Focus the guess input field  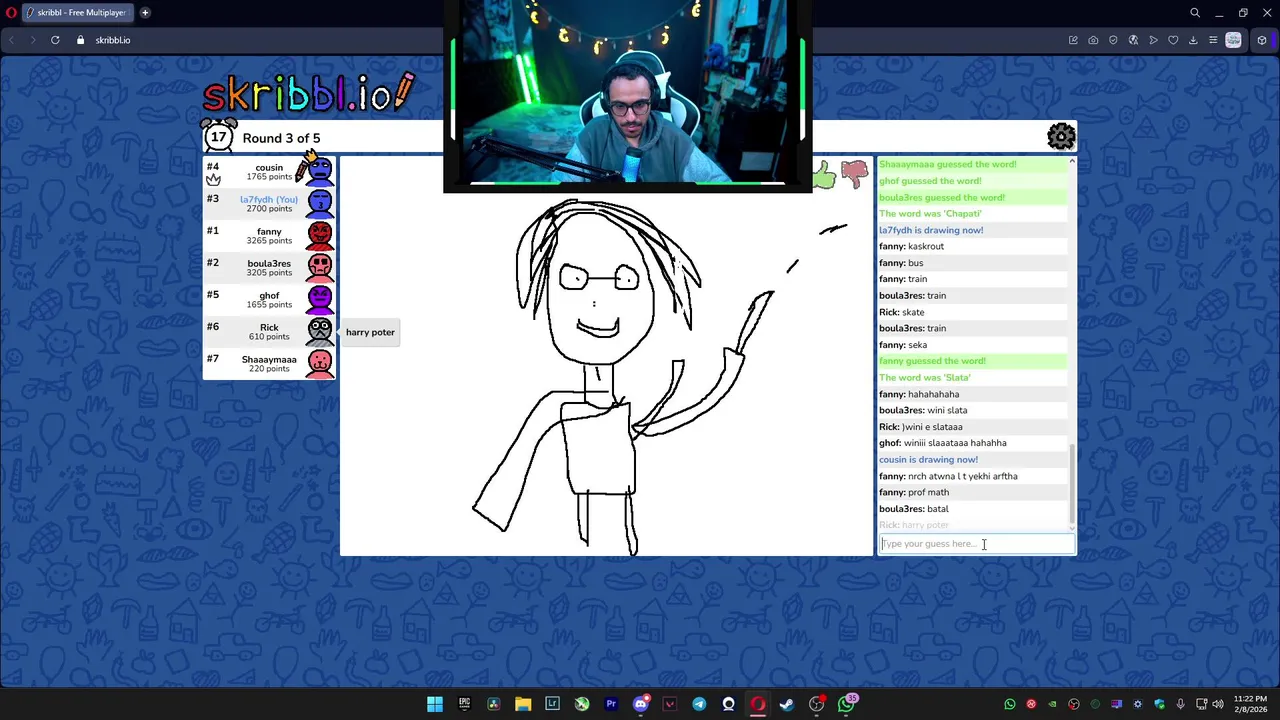[x=976, y=544]
